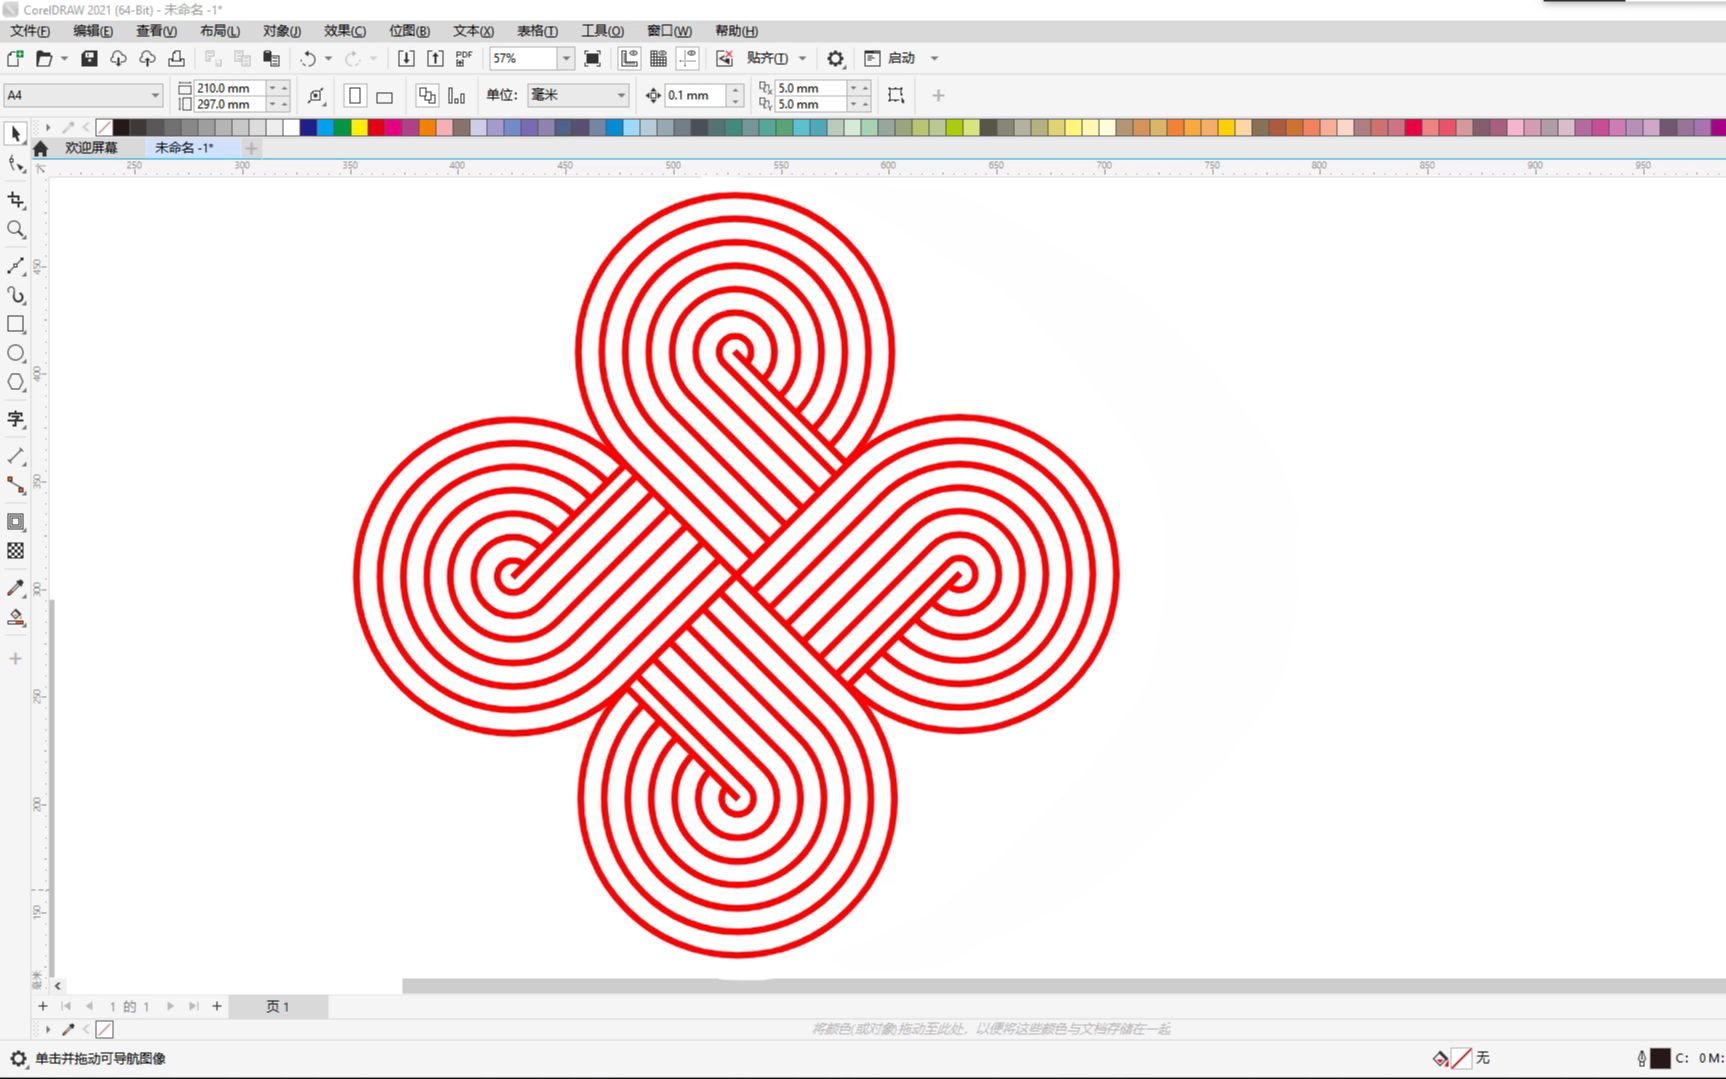Open the 对象 menu
The image size is (1726, 1079).
282,31
